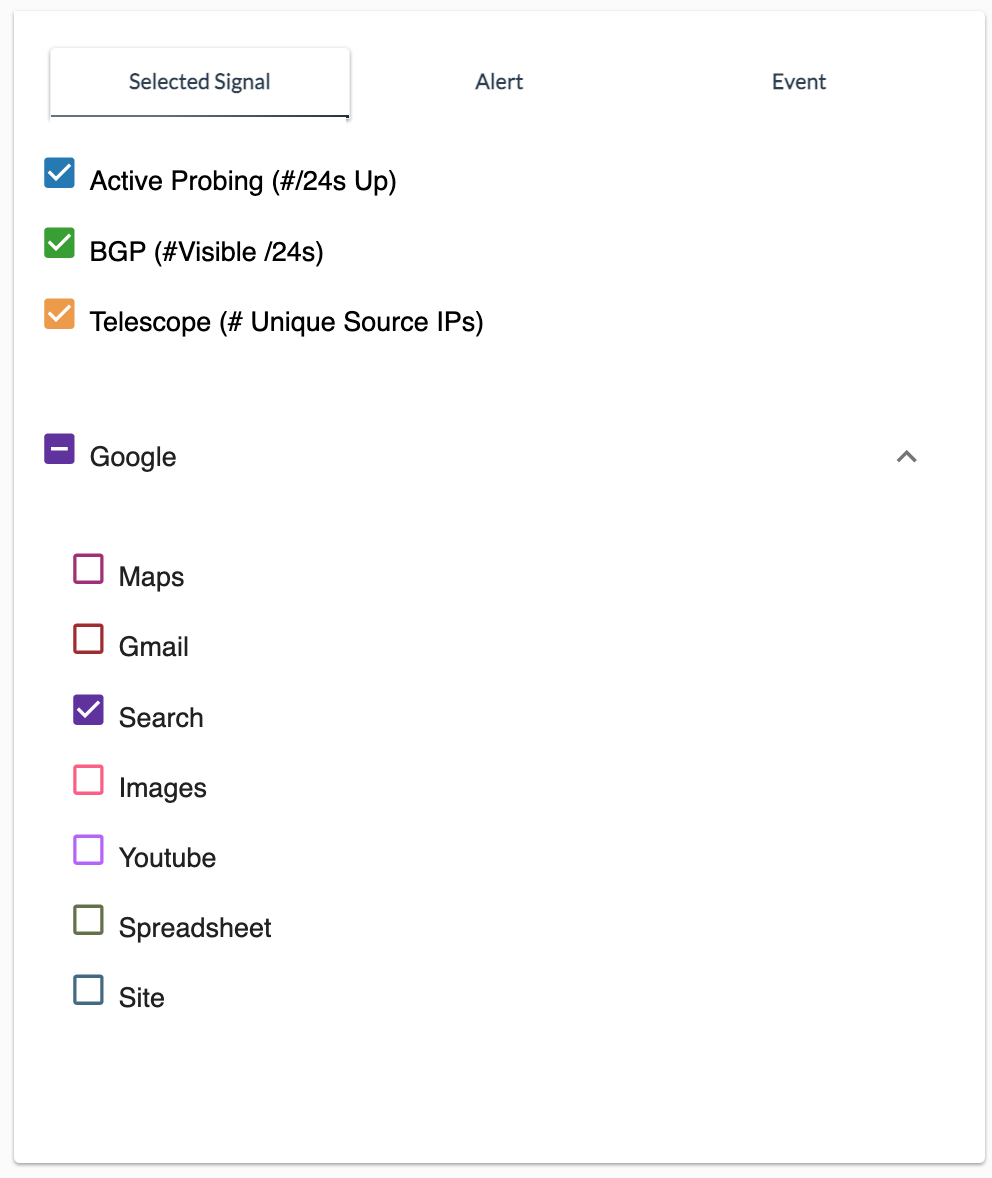Disable the Telescope Unique Source IPs checkbox

tap(59, 313)
